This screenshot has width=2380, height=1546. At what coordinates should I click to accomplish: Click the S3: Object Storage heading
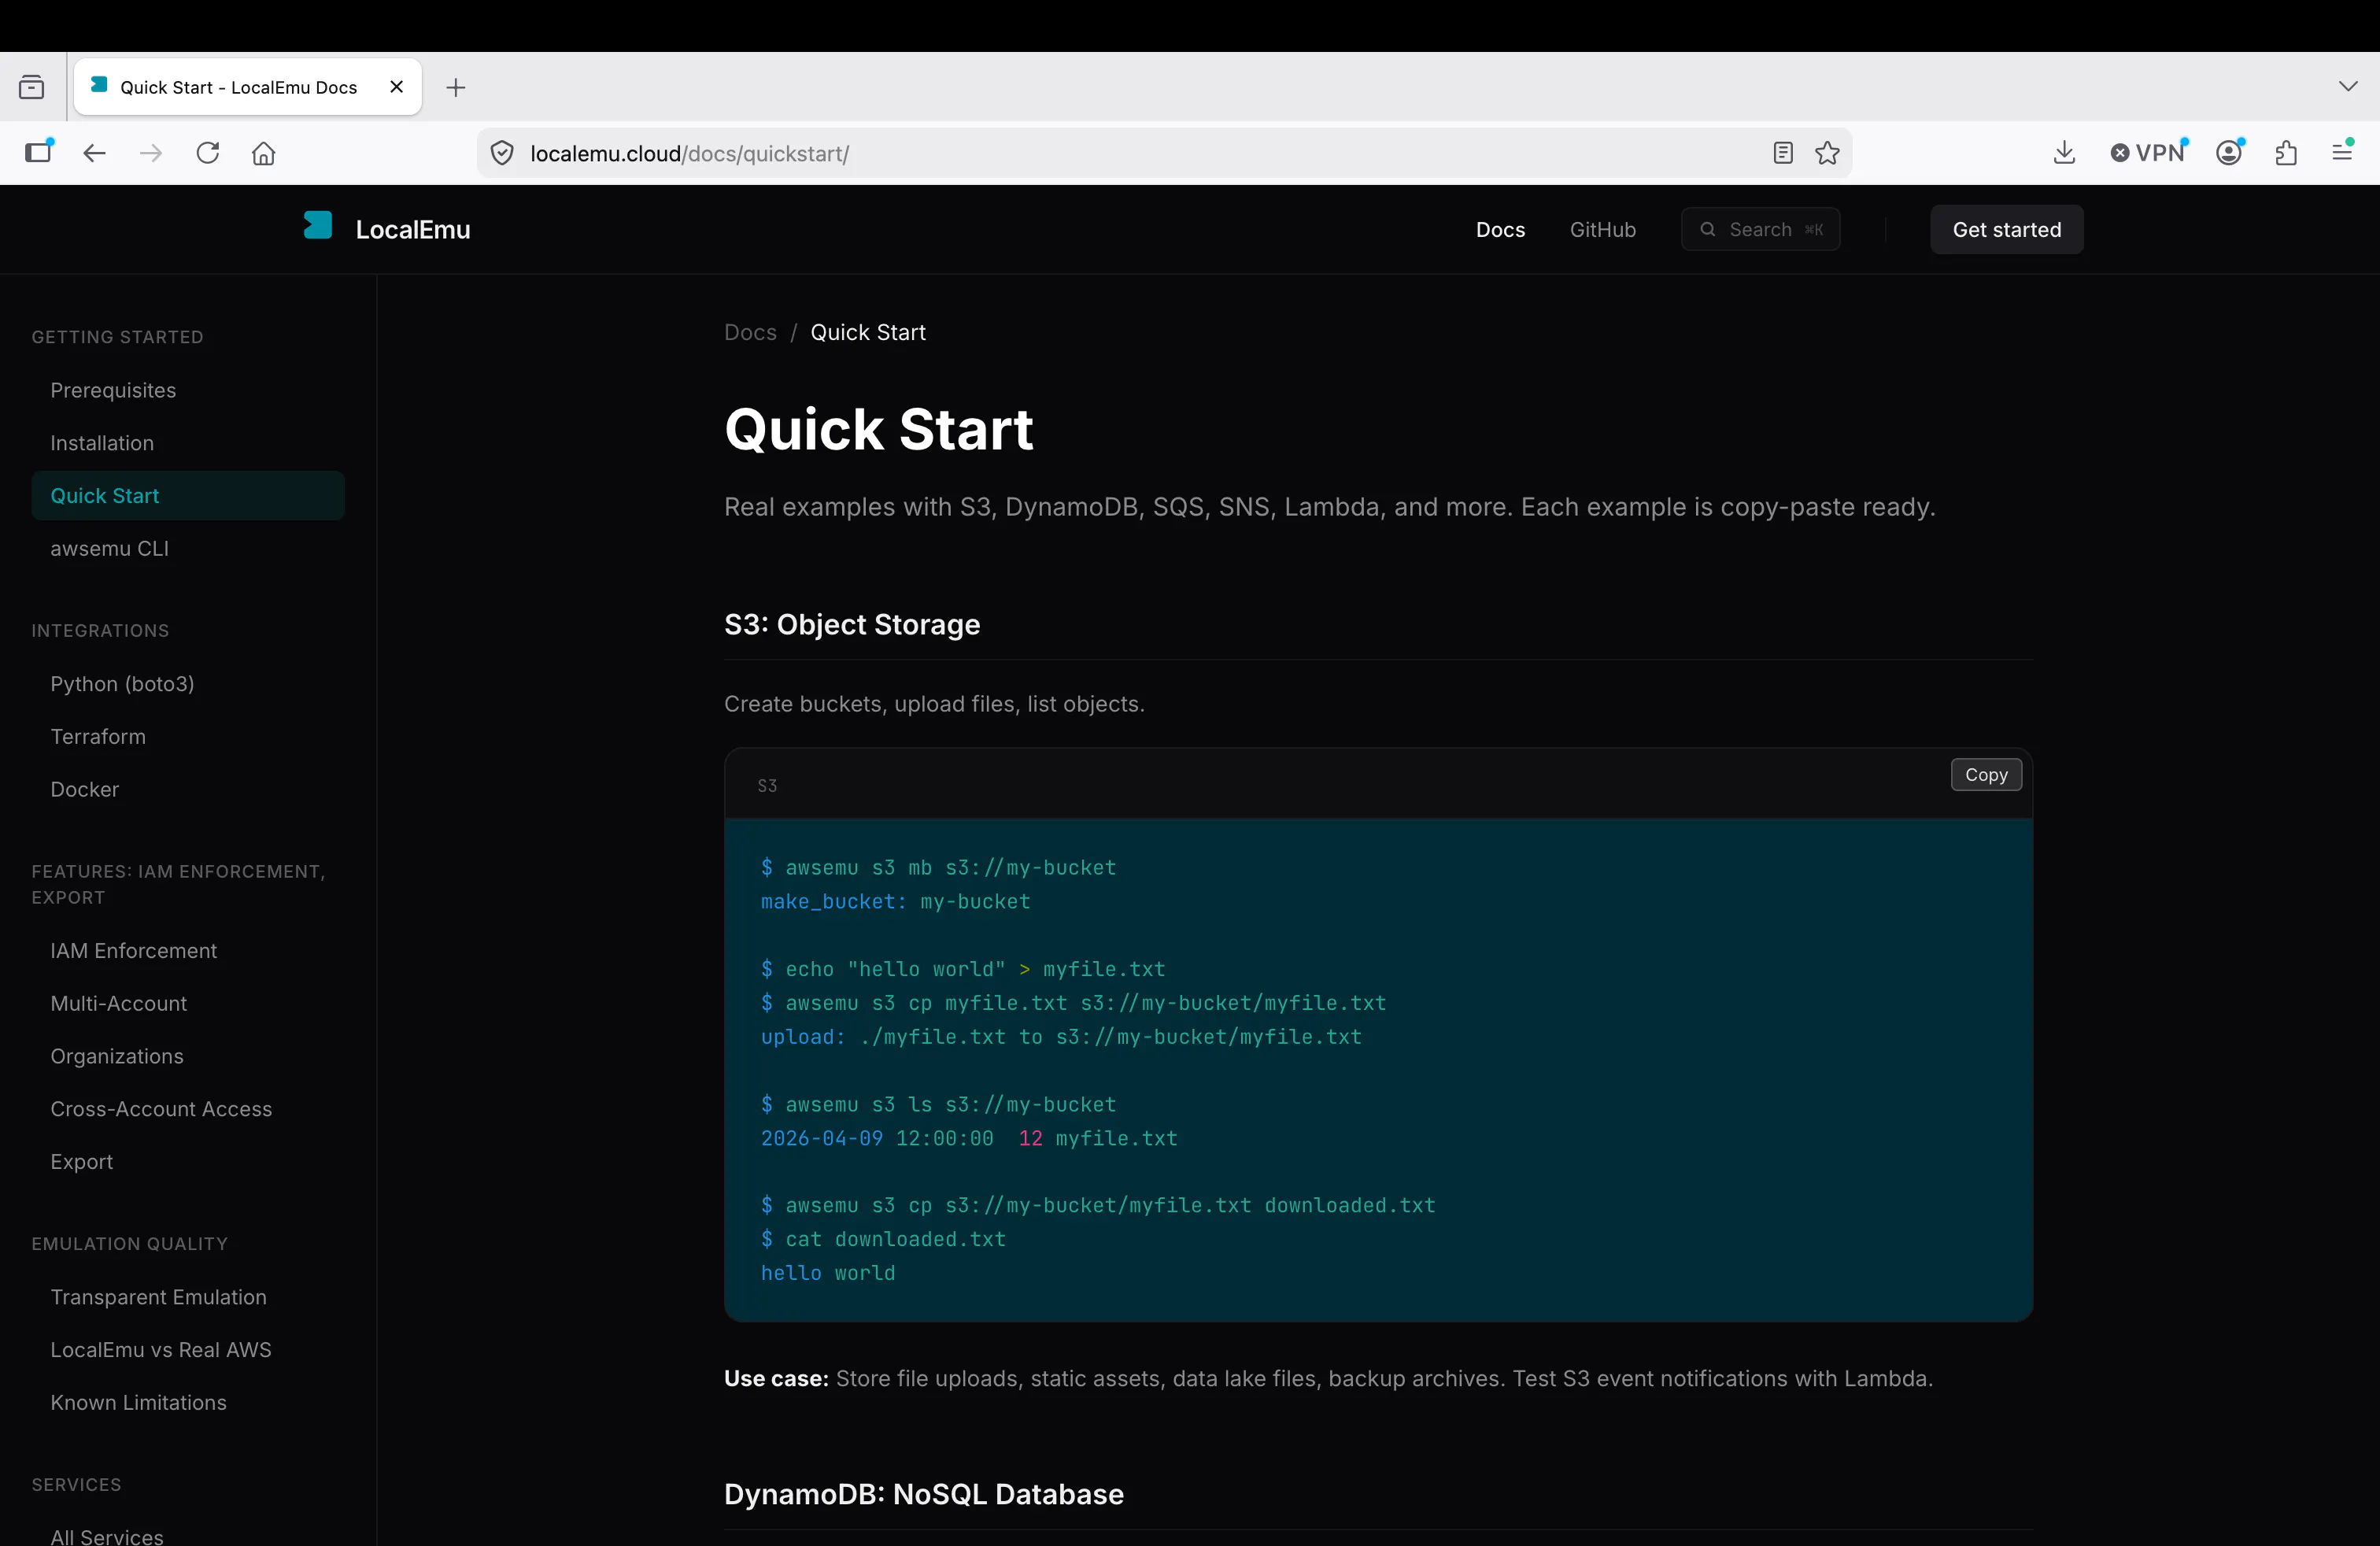852,625
